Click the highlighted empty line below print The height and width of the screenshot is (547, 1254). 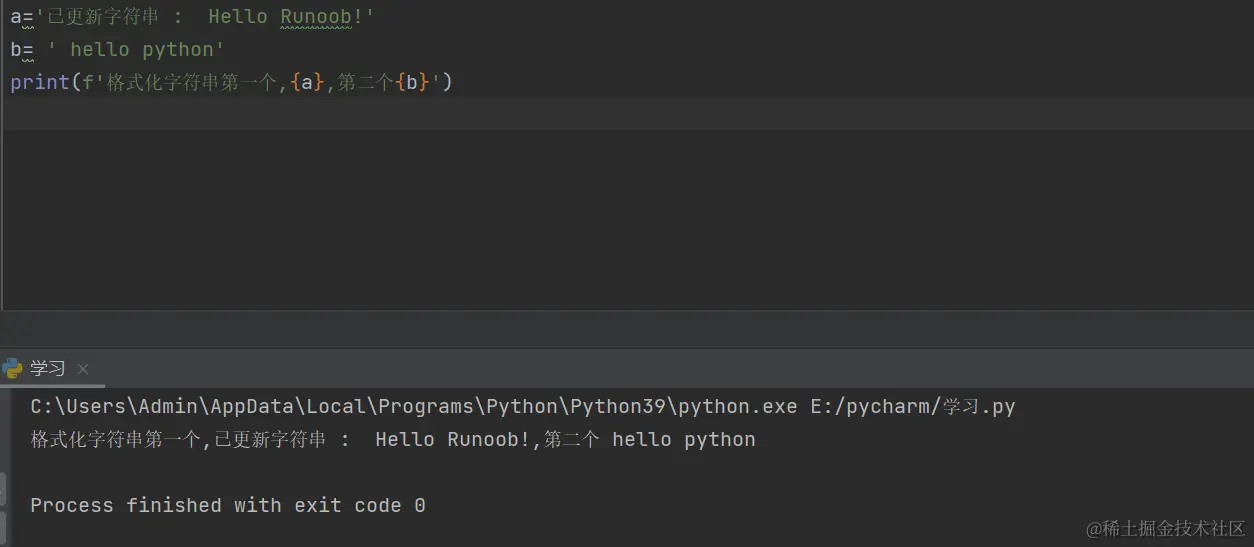[x=600, y=114]
